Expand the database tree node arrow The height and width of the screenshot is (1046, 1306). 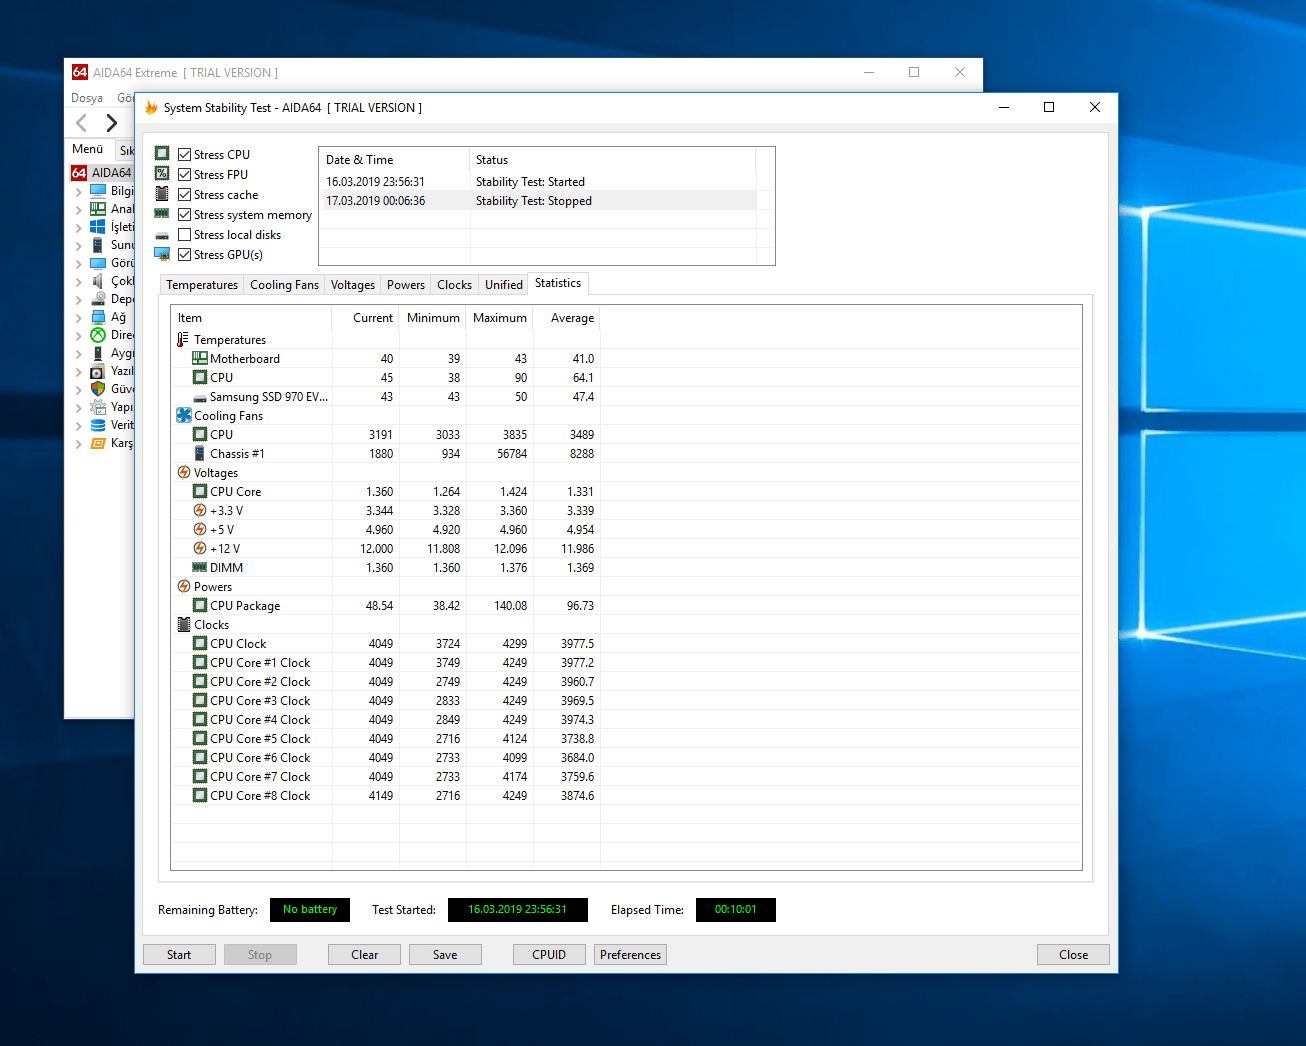79,426
